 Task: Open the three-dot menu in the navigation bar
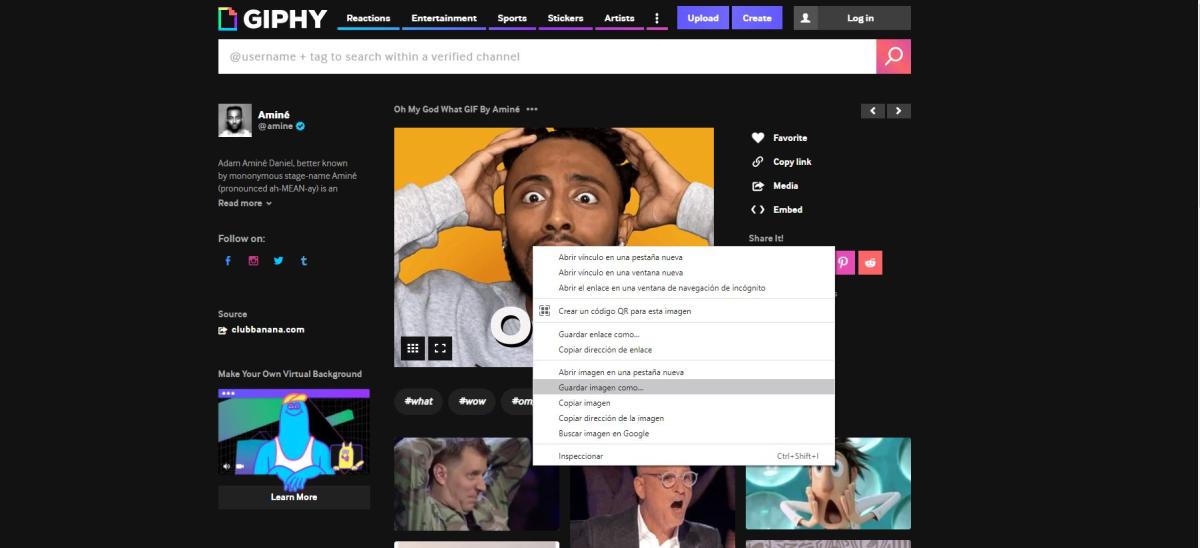(x=657, y=18)
